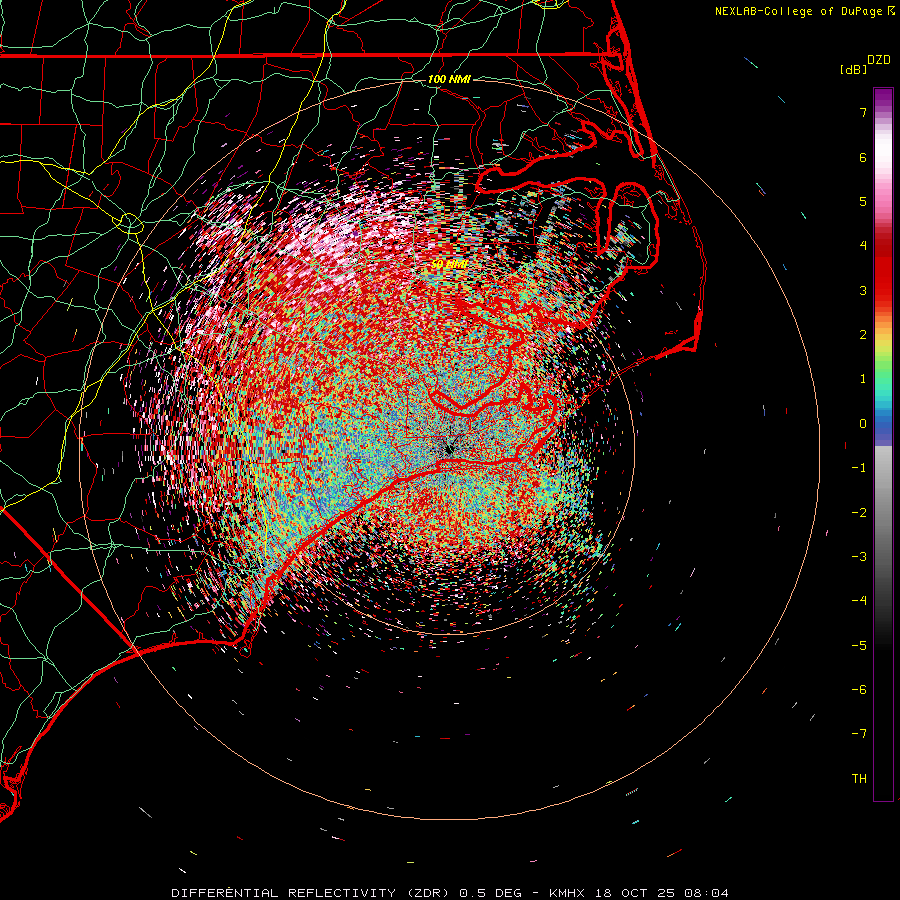Click the -3 dB value on the scale
900x900 pixels.
(859, 557)
